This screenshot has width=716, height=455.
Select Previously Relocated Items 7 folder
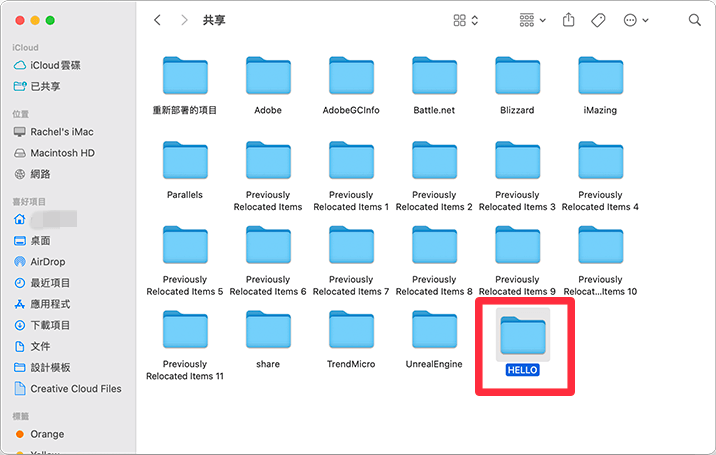[351, 245]
